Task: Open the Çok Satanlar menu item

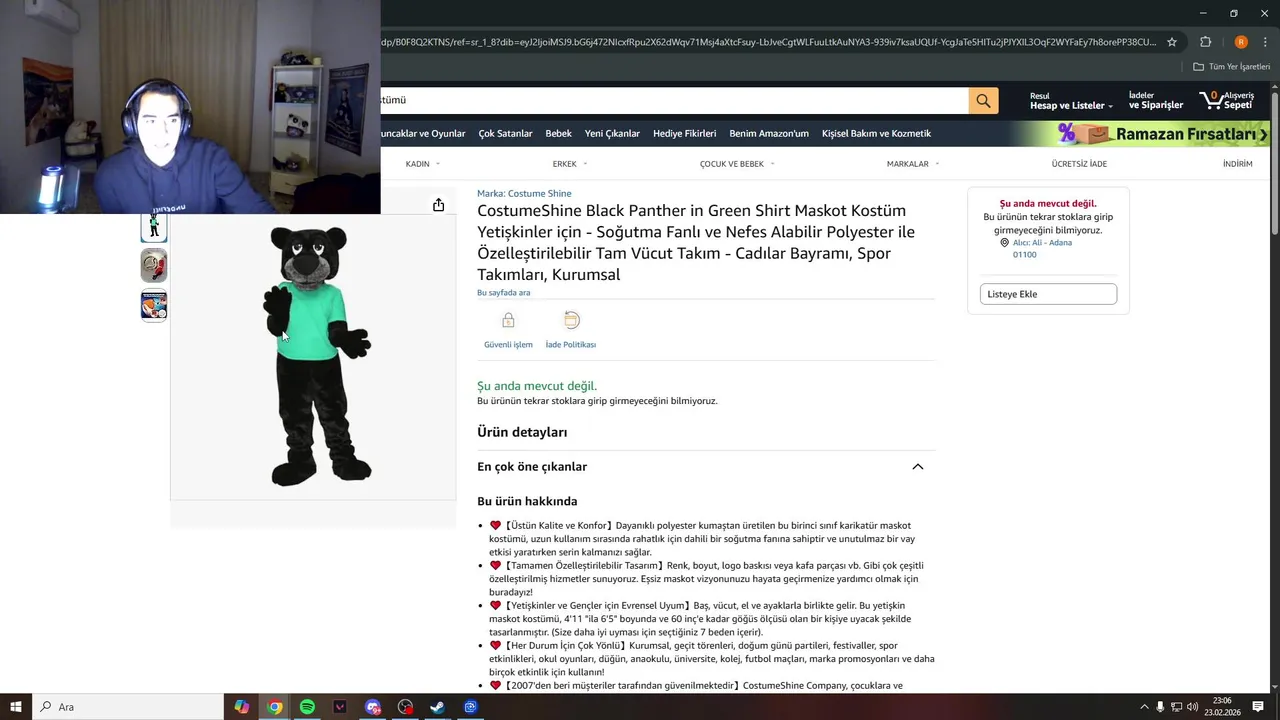Action: click(x=505, y=134)
